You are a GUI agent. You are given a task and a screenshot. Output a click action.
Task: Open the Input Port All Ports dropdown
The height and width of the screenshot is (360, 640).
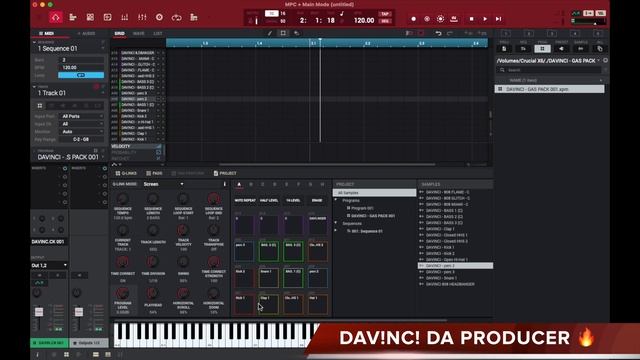(x=81, y=116)
